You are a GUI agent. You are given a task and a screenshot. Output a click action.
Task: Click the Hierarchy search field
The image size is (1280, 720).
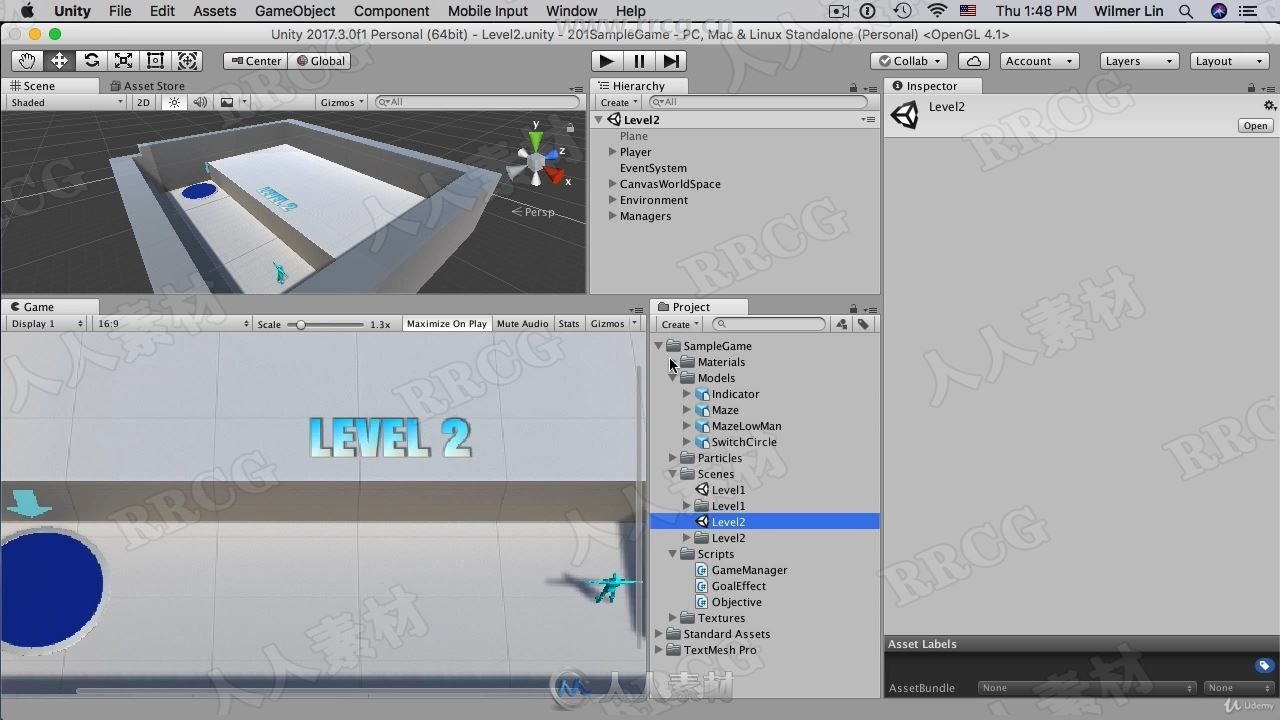tap(758, 102)
